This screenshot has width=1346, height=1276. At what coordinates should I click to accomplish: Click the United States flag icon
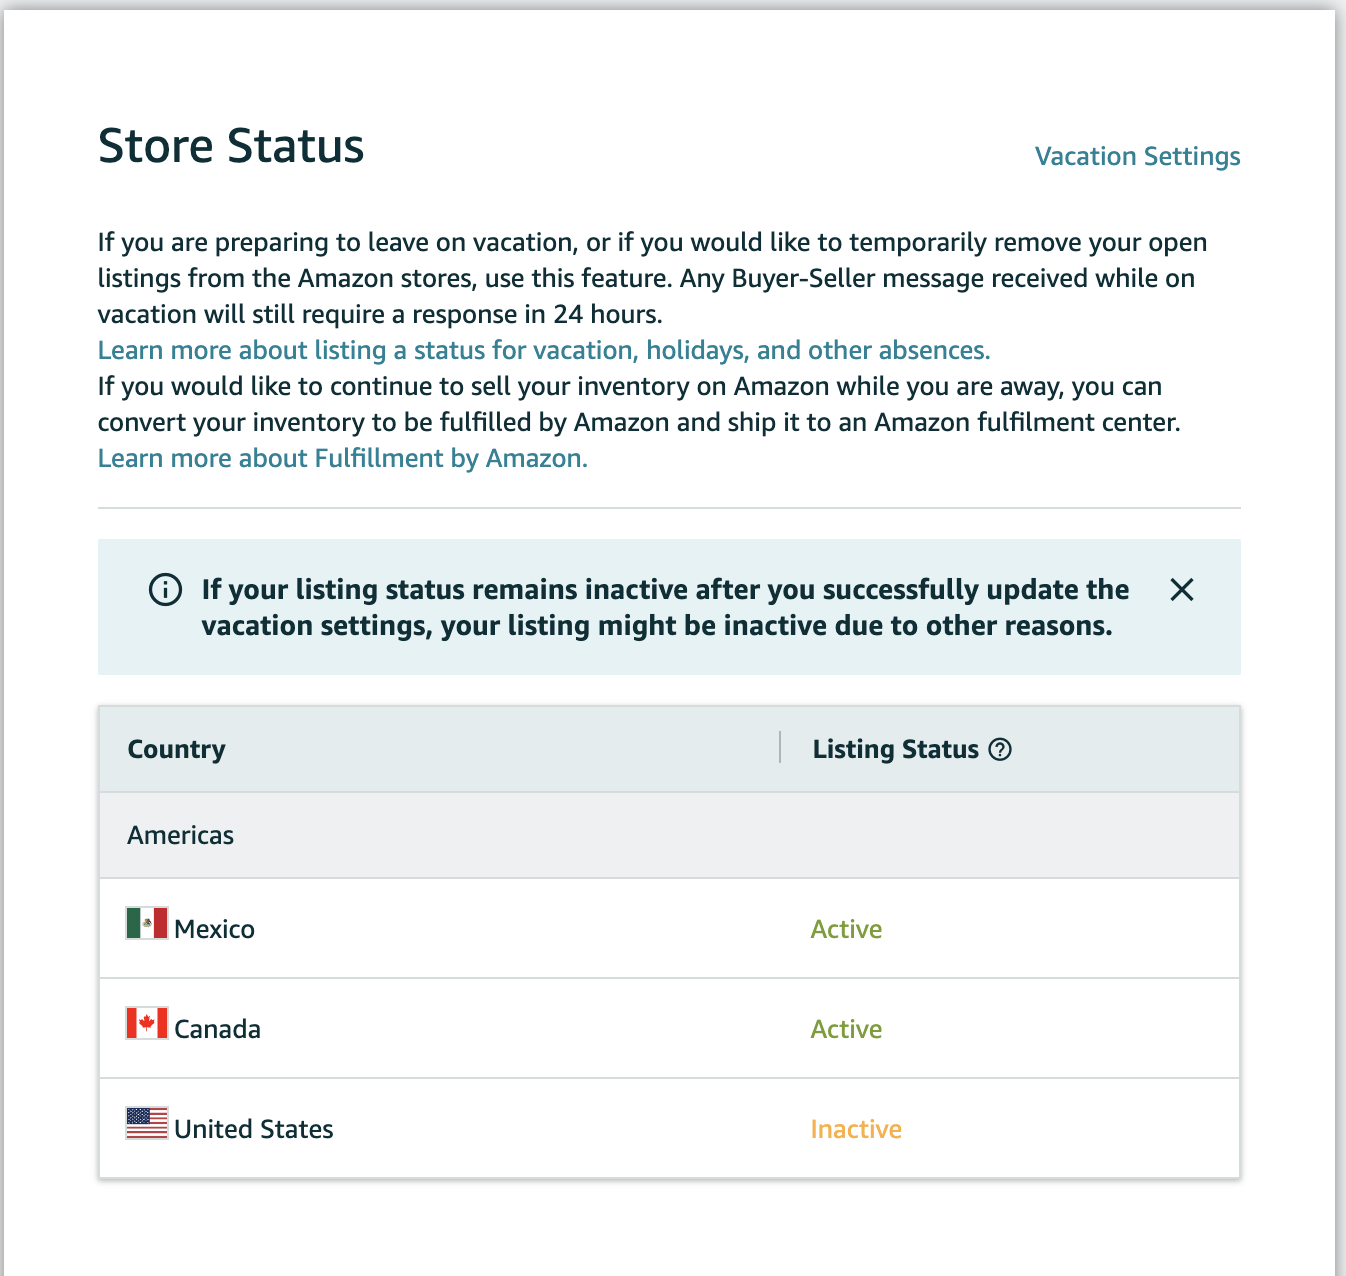pyautogui.click(x=147, y=1123)
